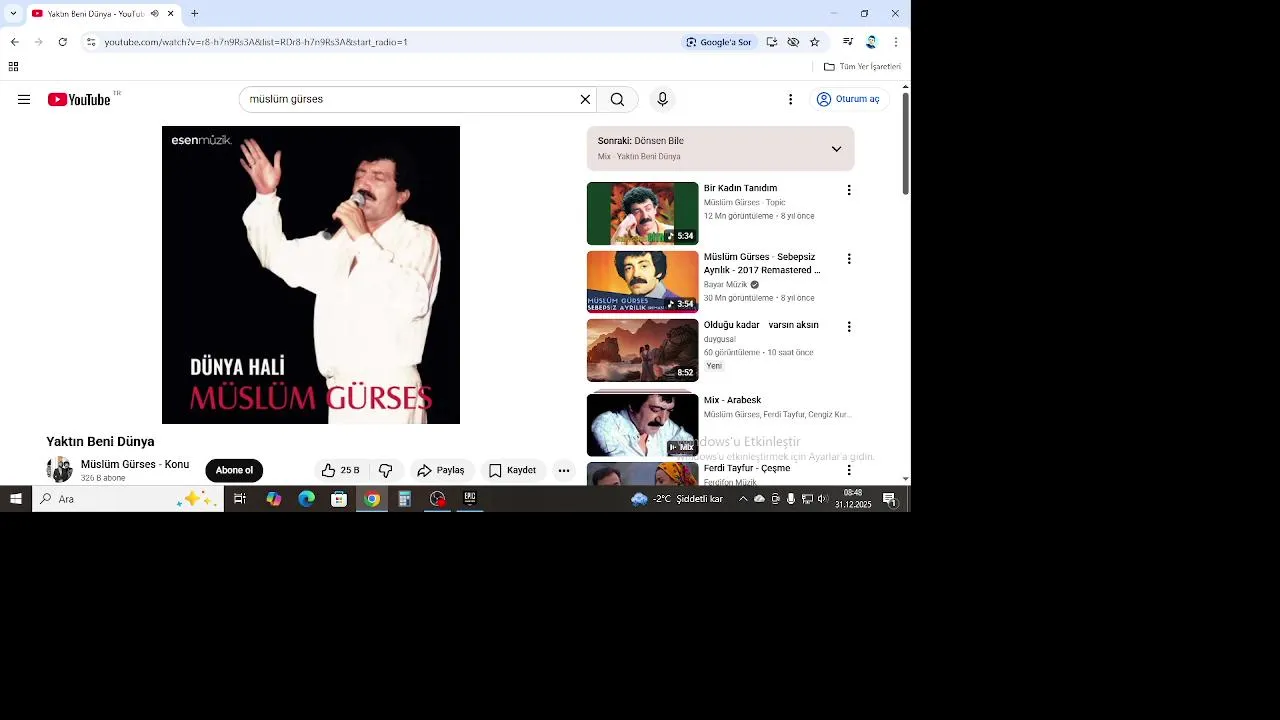The width and height of the screenshot is (1280, 720).
Task: Install app via address bar install icon
Action: pyautogui.click(x=771, y=42)
